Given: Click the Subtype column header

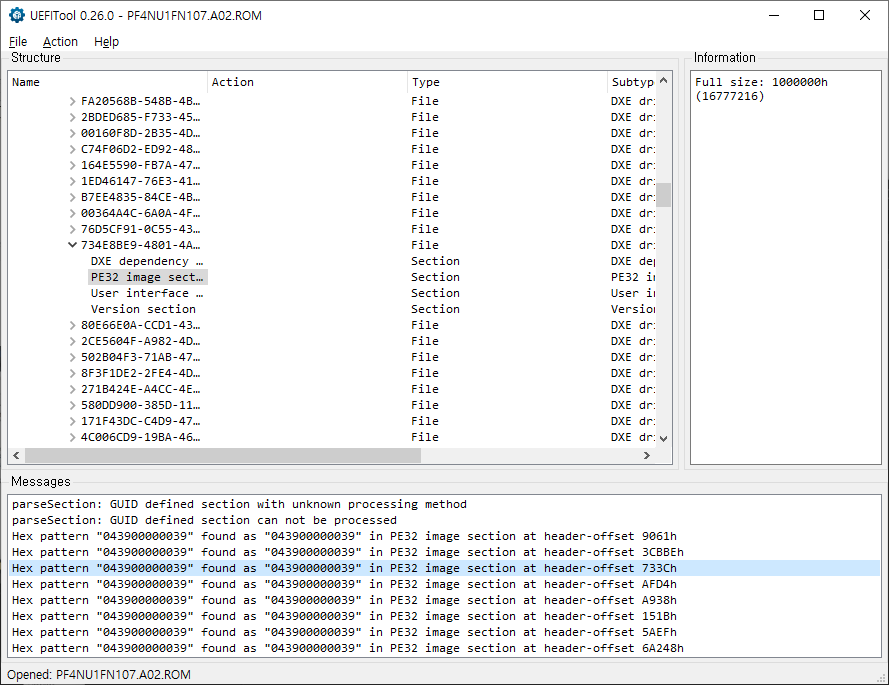Looking at the screenshot, I should [x=632, y=82].
